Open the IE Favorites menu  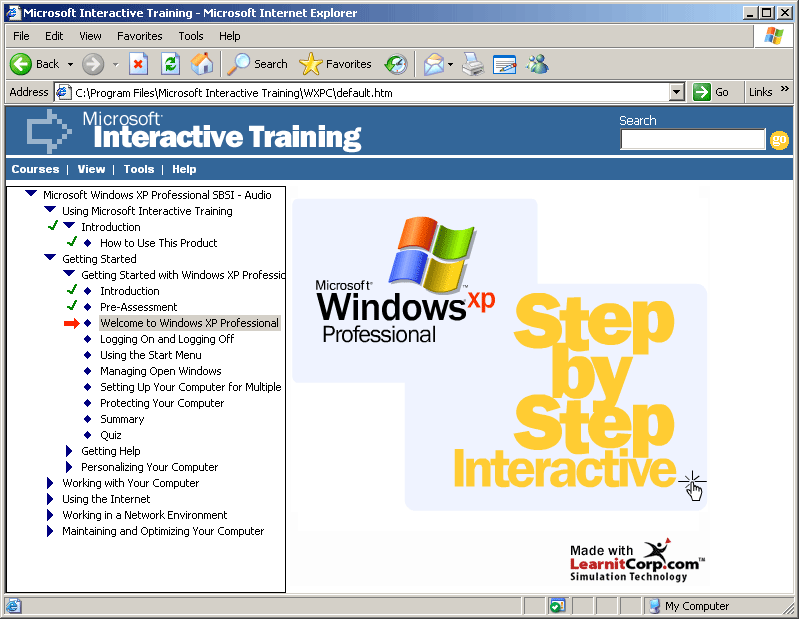point(140,36)
